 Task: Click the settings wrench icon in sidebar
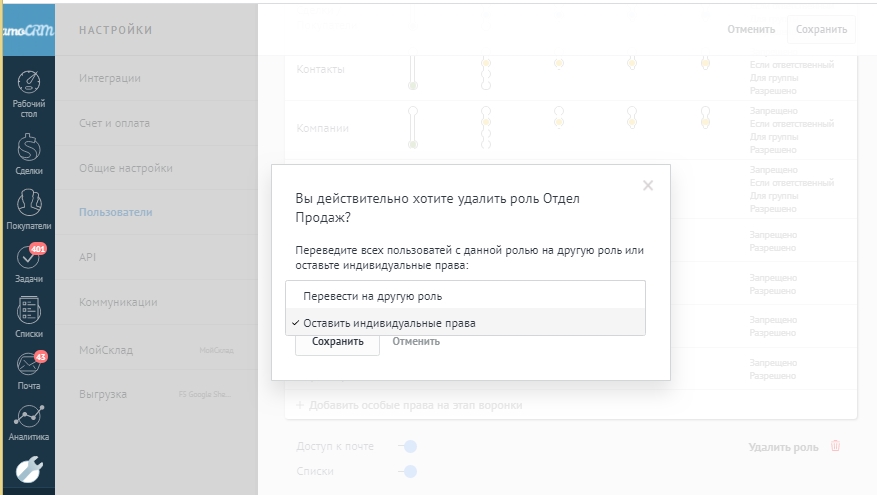click(x=29, y=468)
